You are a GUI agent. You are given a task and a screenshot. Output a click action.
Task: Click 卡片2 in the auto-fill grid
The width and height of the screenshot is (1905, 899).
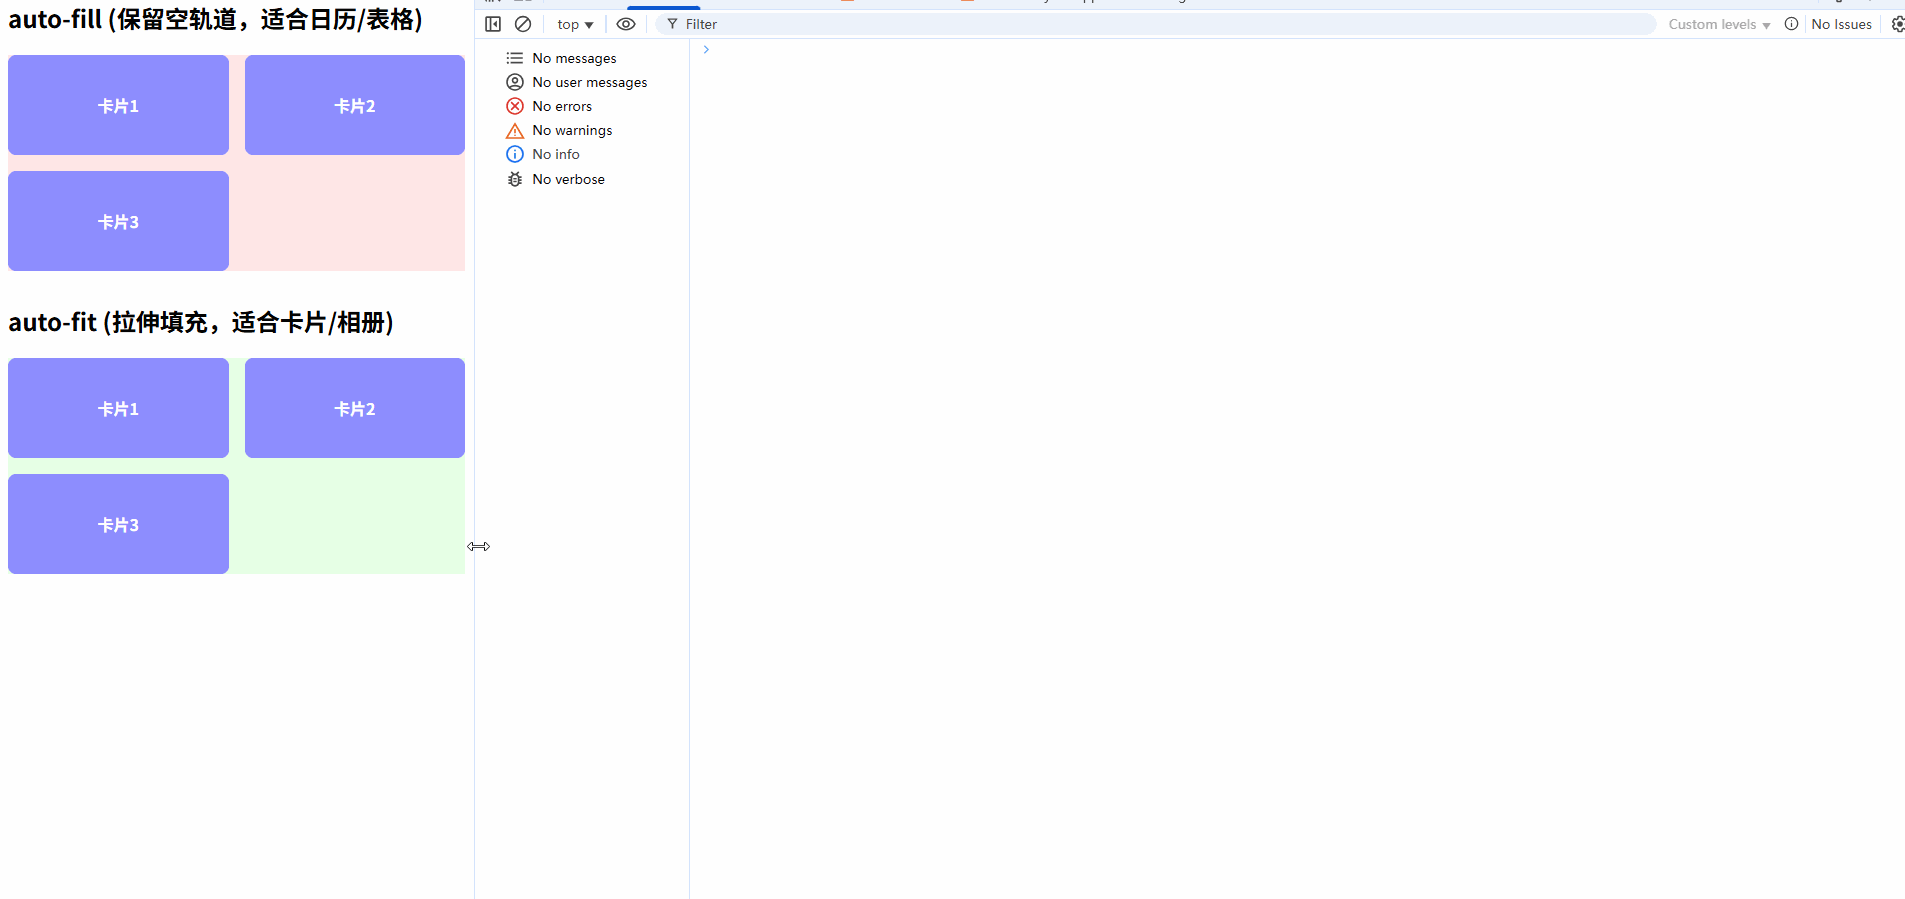click(x=355, y=105)
